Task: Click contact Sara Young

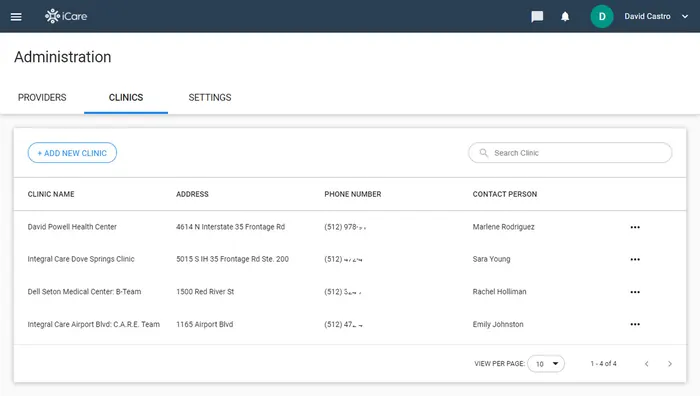Action: point(492,259)
